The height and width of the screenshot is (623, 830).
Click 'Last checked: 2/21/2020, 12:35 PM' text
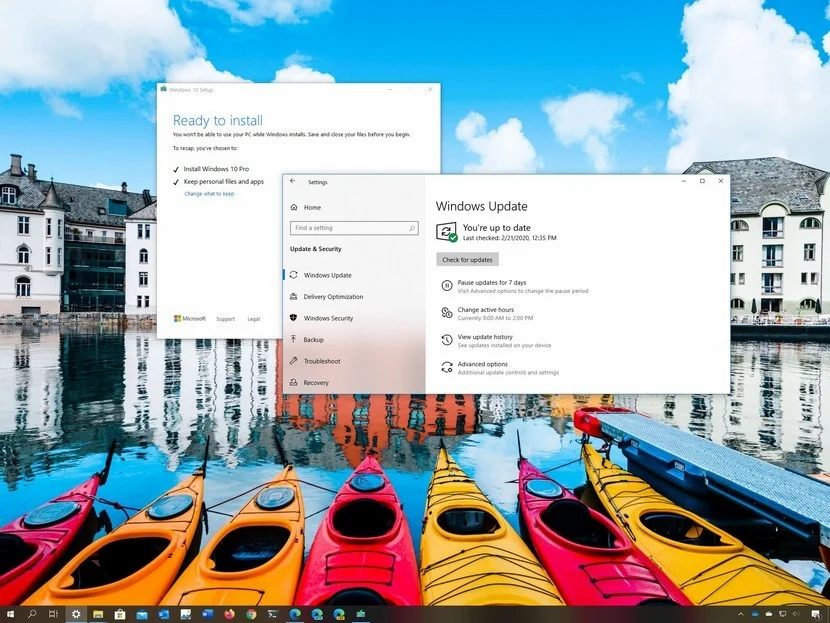[510, 238]
